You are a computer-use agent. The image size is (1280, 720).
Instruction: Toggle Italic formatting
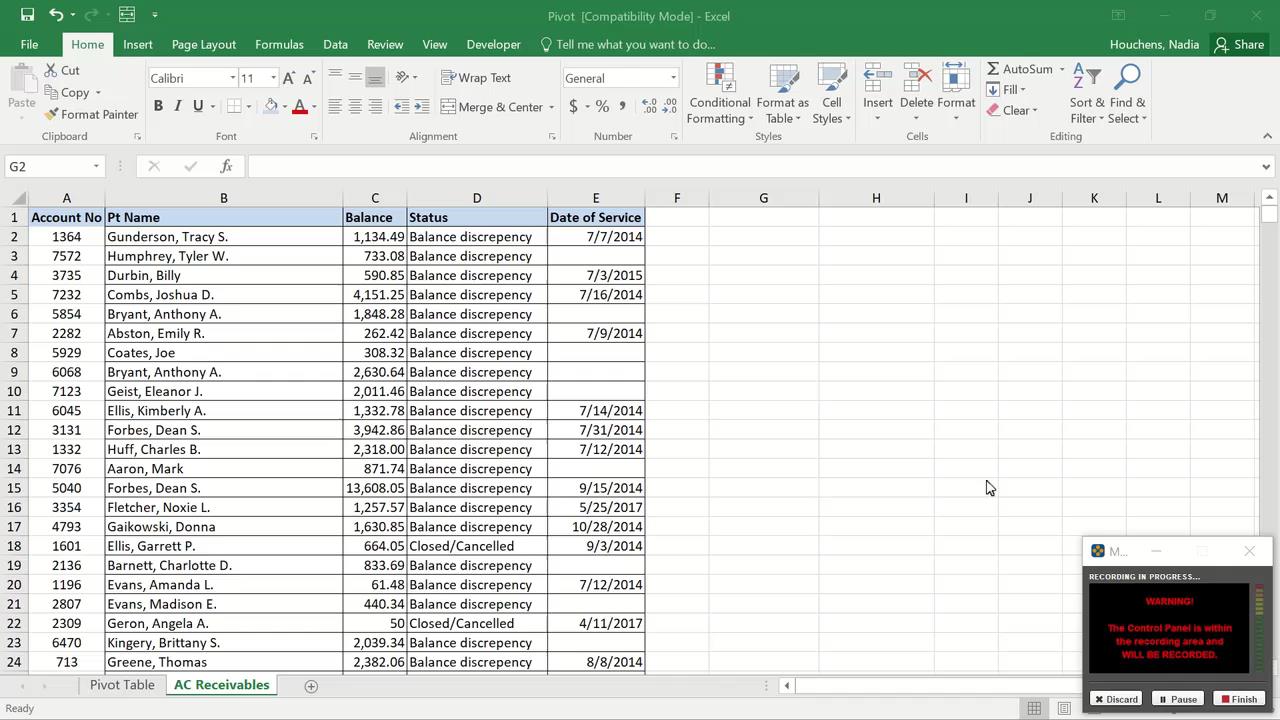tap(178, 106)
